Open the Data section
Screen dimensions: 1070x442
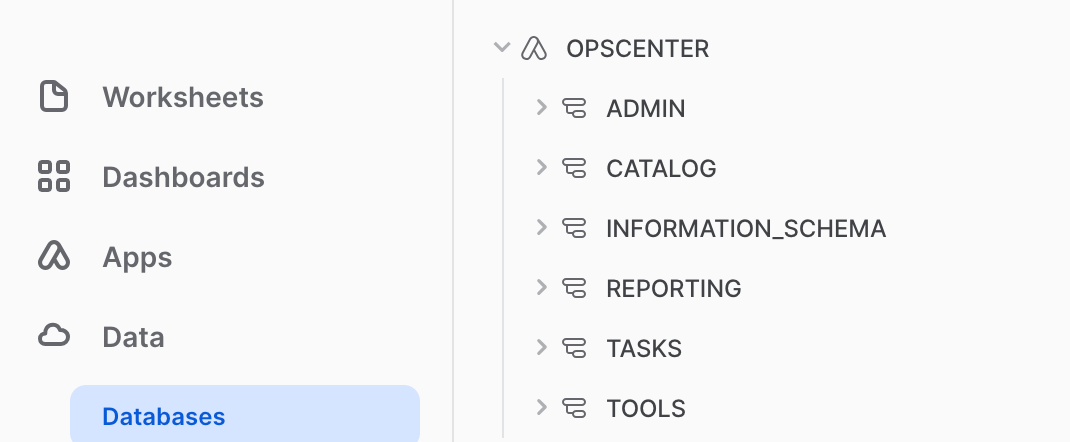(x=133, y=337)
